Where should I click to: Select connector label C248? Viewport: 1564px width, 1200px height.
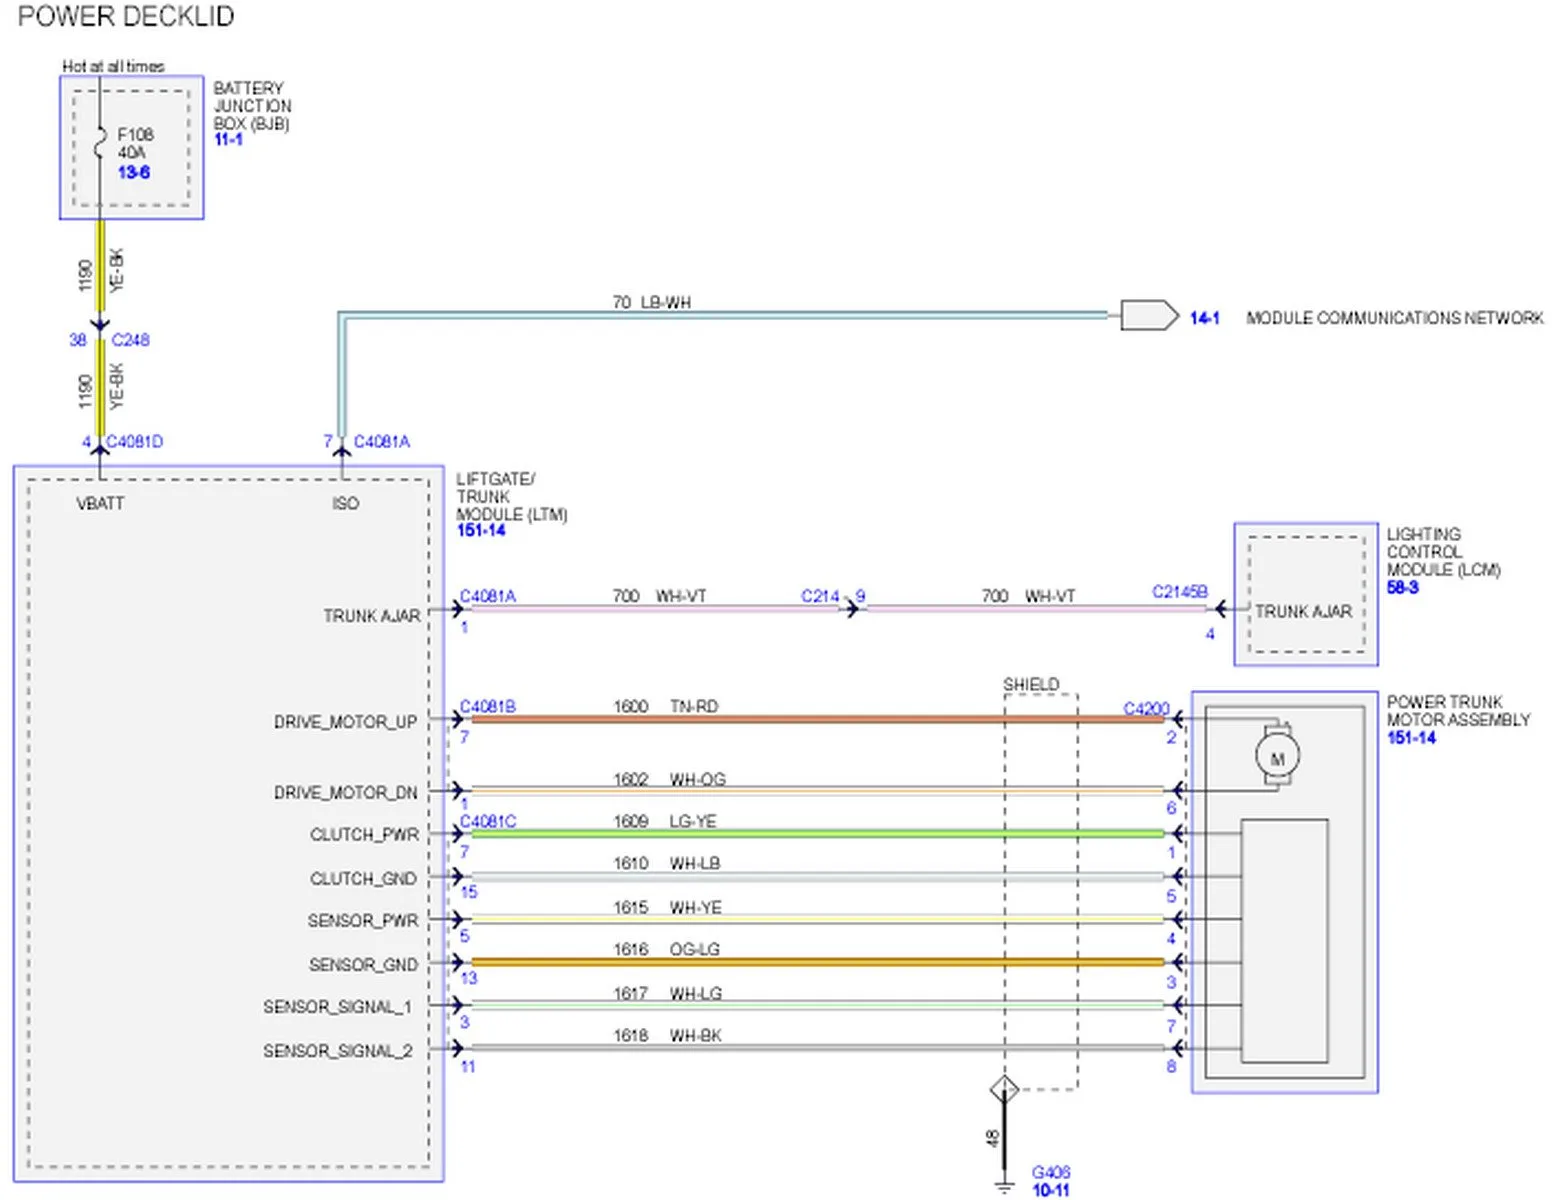click(x=130, y=340)
